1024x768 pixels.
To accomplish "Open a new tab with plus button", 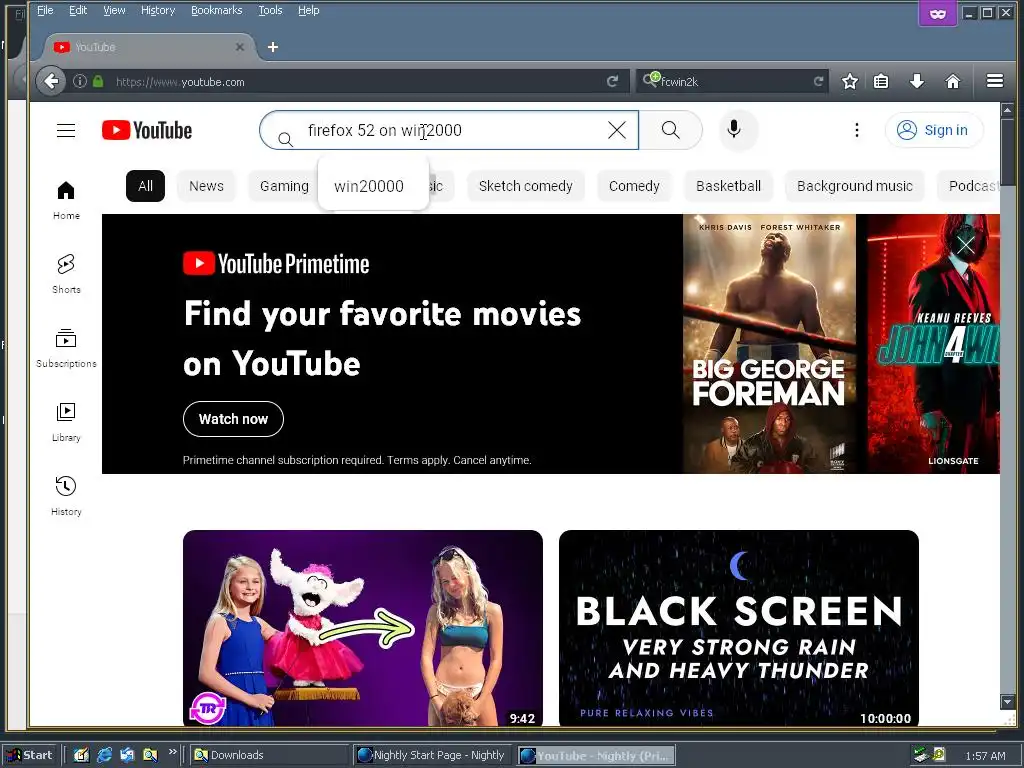I will (x=273, y=47).
